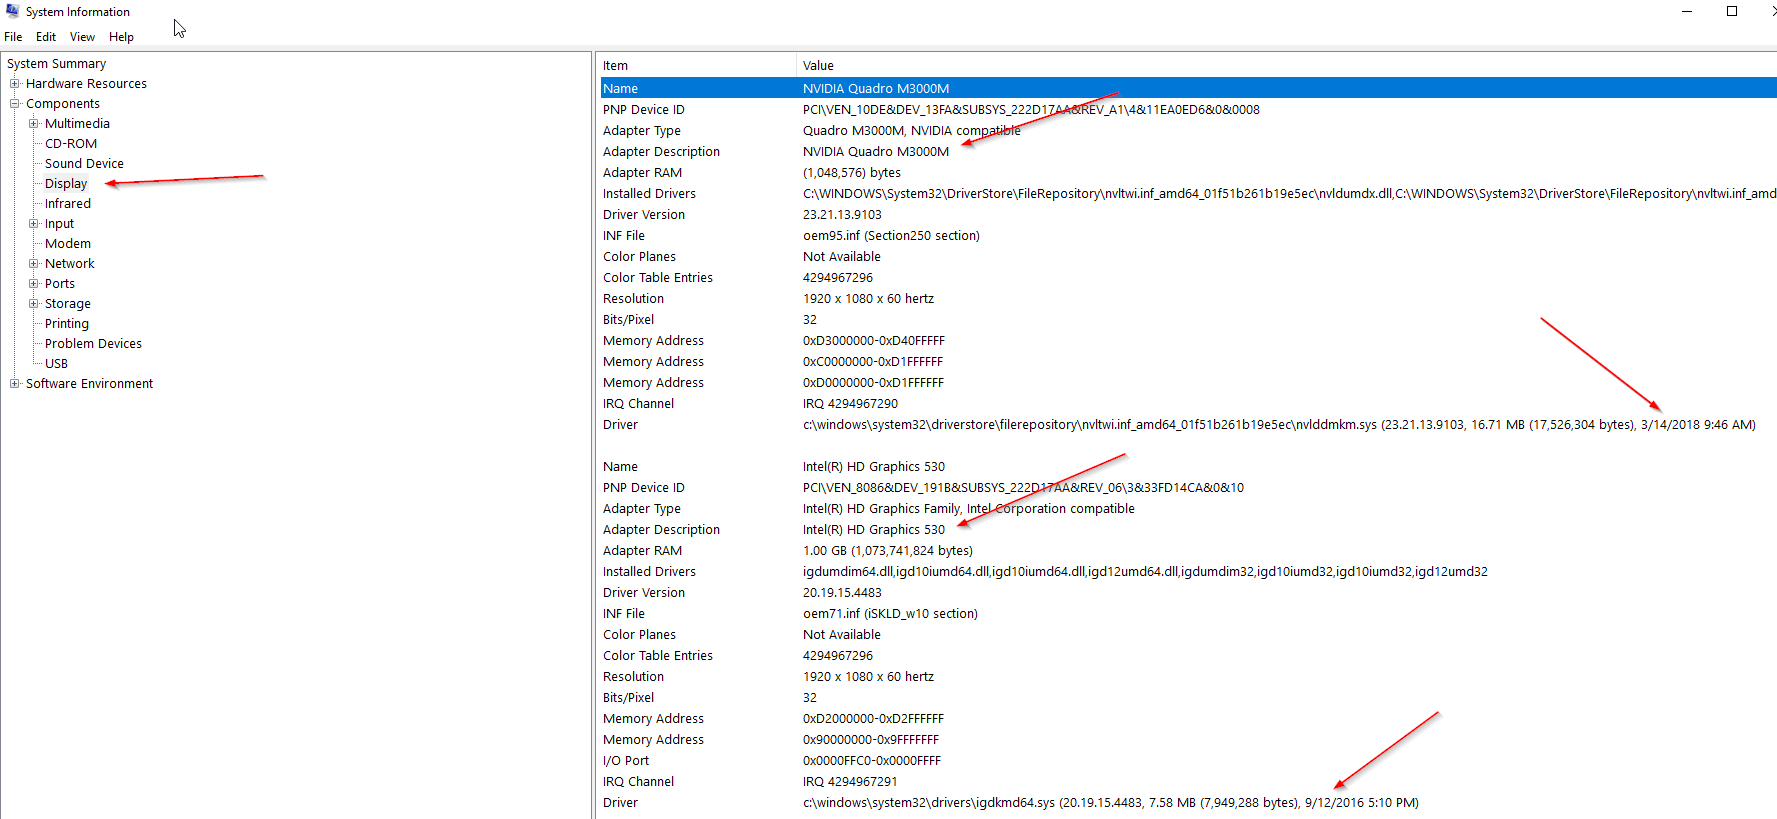
Task: Open the Printing category
Action: tap(66, 324)
